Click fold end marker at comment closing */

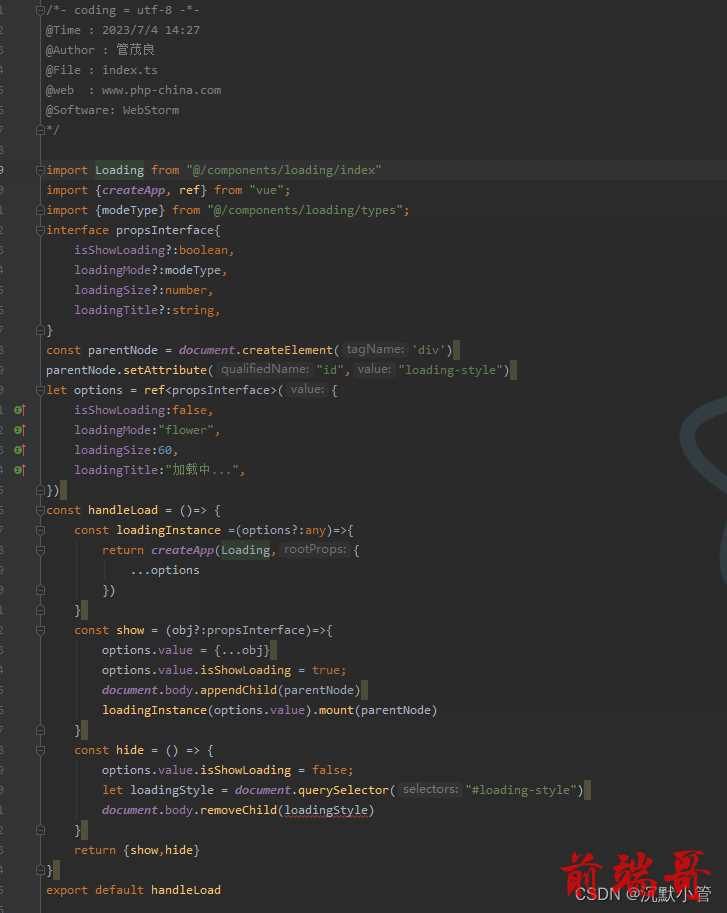(40, 130)
